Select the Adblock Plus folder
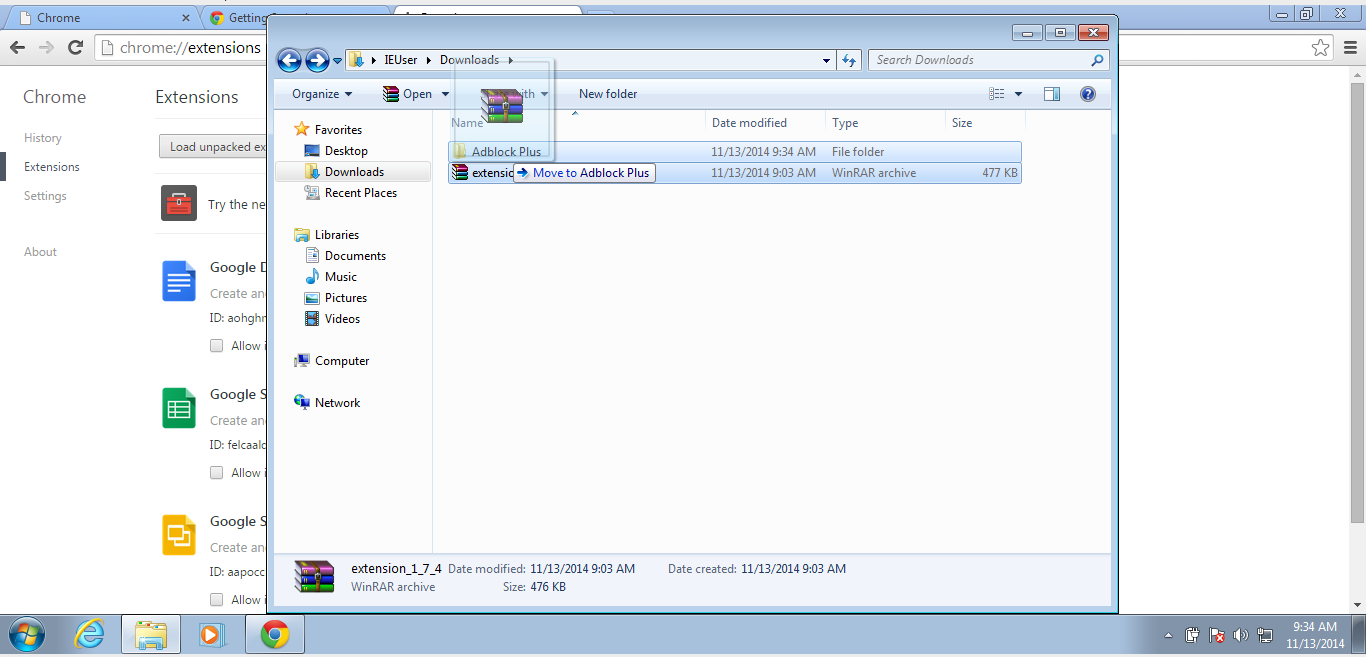The height and width of the screenshot is (657, 1366). point(735,152)
